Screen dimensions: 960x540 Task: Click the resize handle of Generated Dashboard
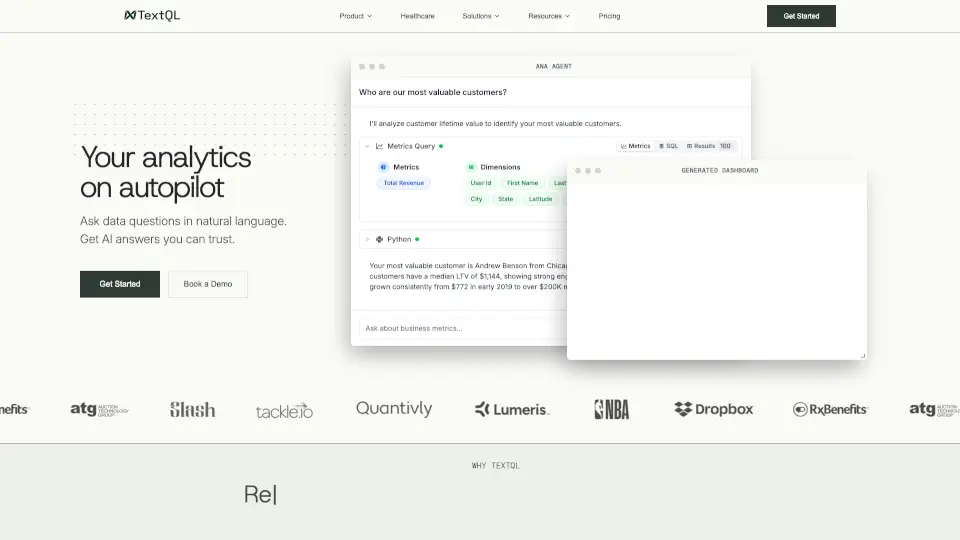[863, 355]
